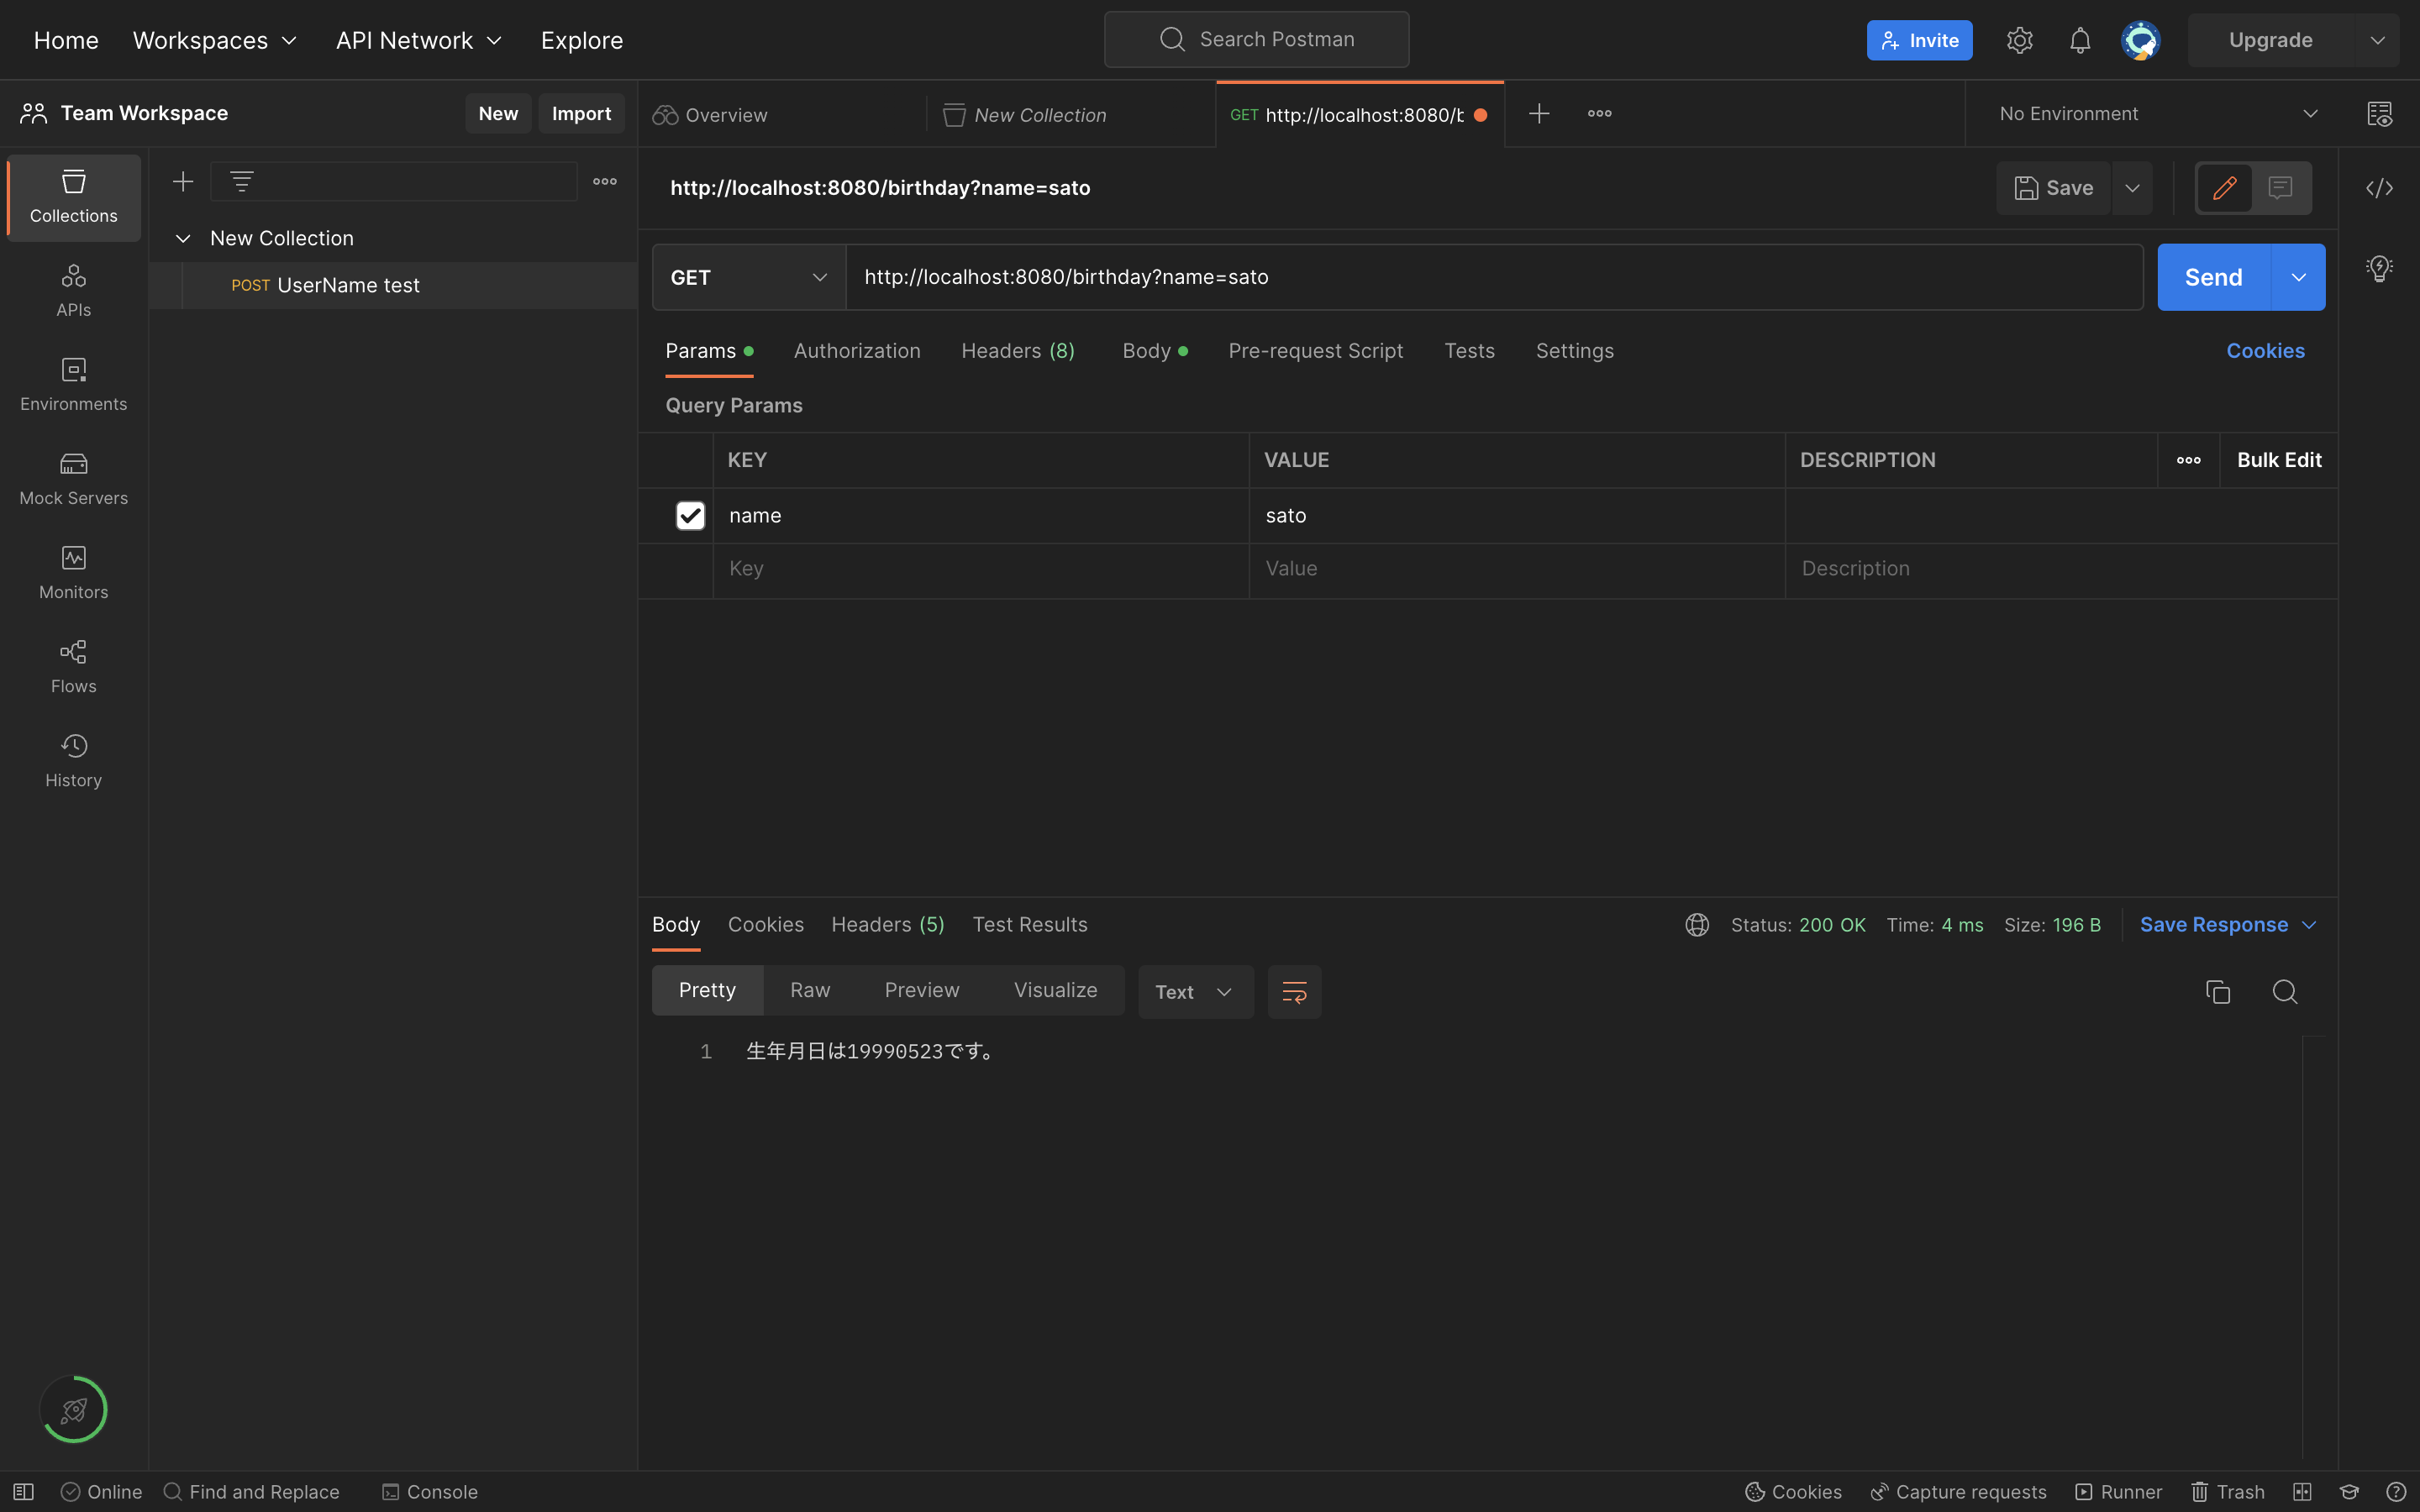
Task: Open the Postman Console from the status bar
Action: 429,1491
